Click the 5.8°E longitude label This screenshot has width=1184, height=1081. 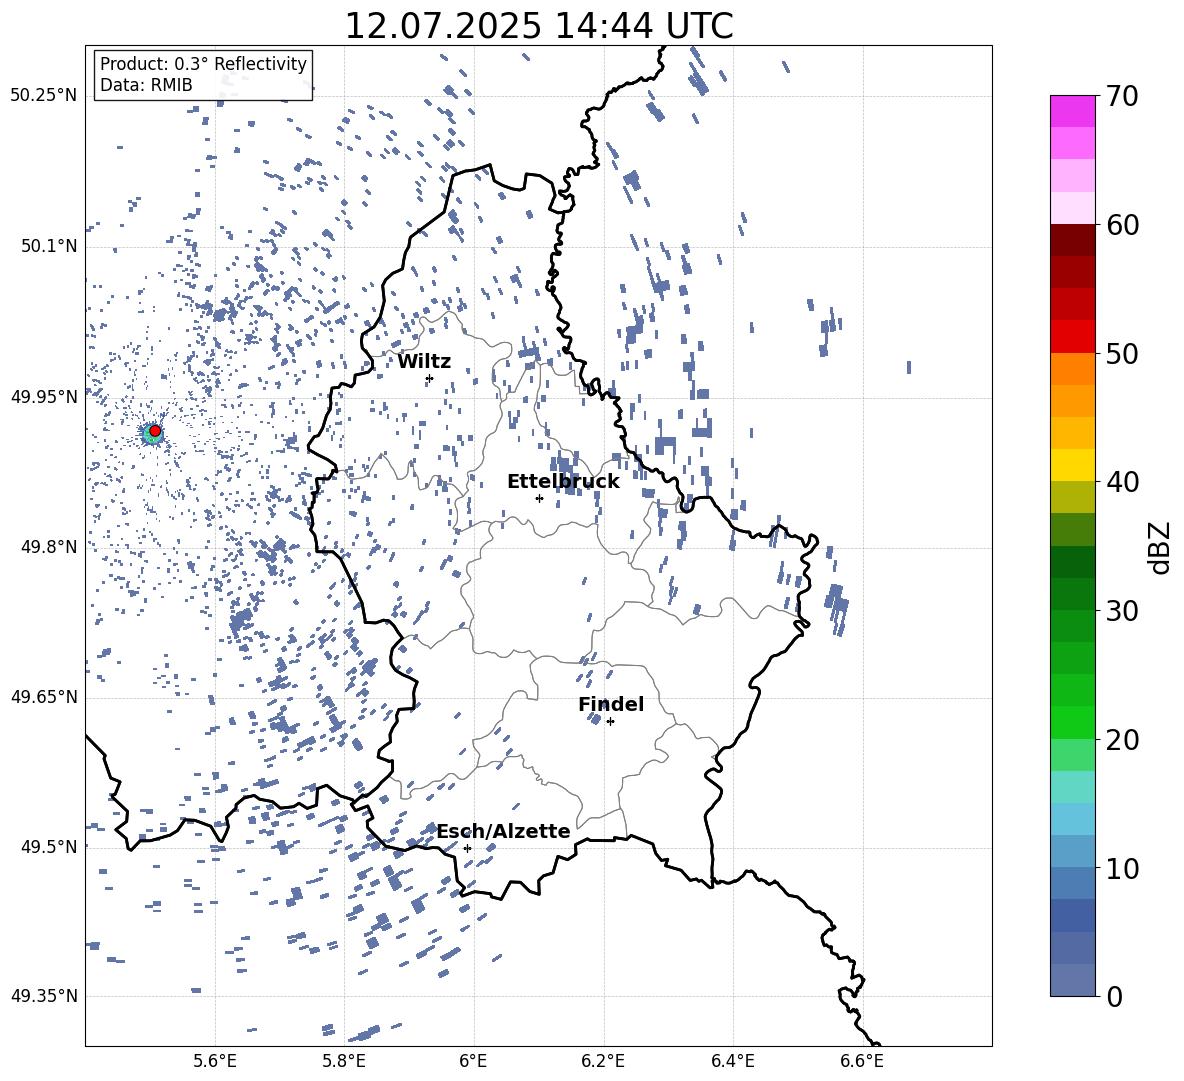344,1061
